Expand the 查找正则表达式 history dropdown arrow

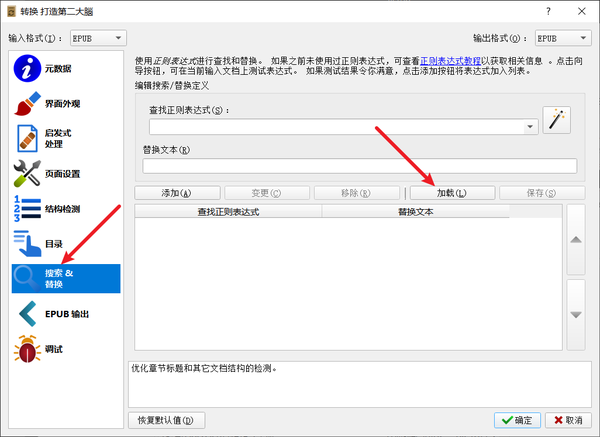530,127
